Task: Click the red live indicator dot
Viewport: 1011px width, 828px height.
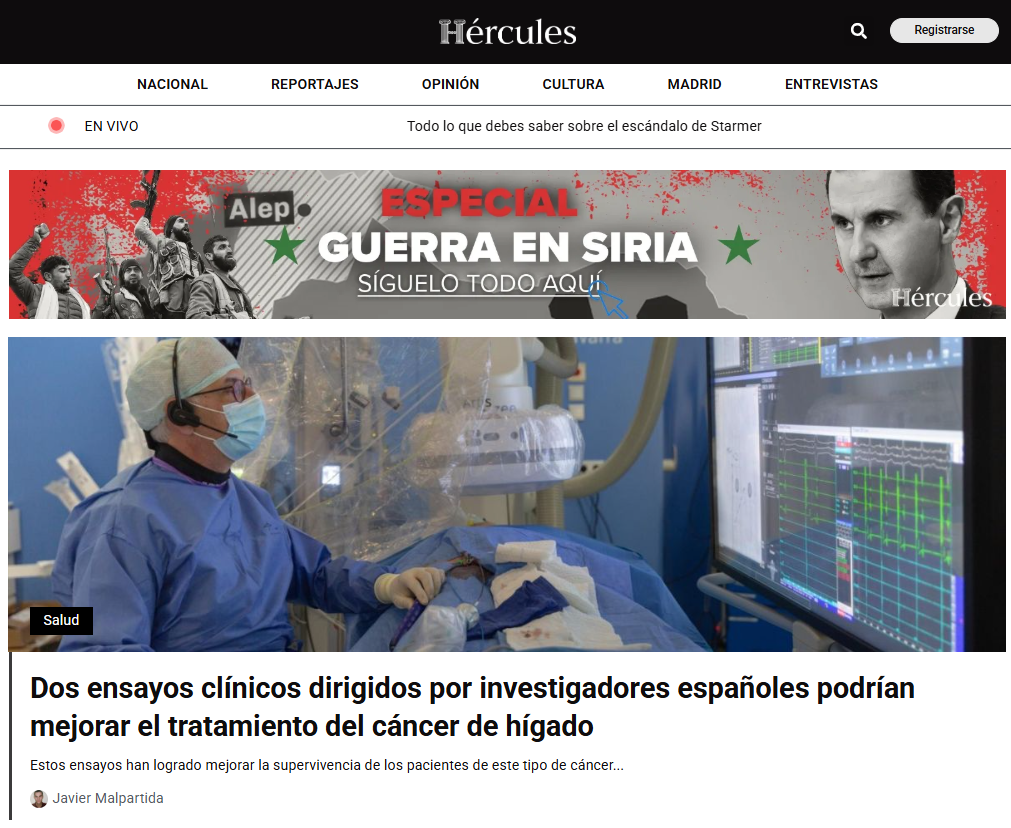Action: tap(56, 126)
